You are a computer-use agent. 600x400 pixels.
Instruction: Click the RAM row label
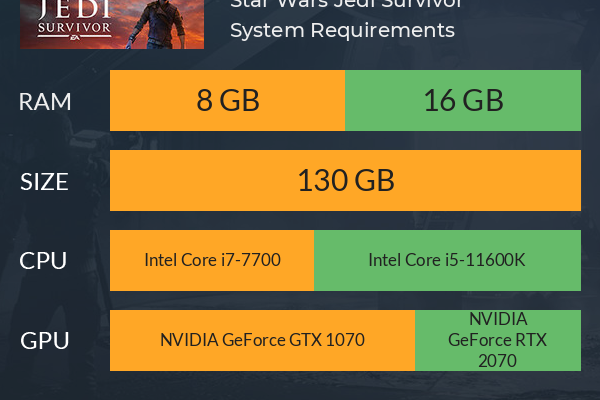coord(45,102)
